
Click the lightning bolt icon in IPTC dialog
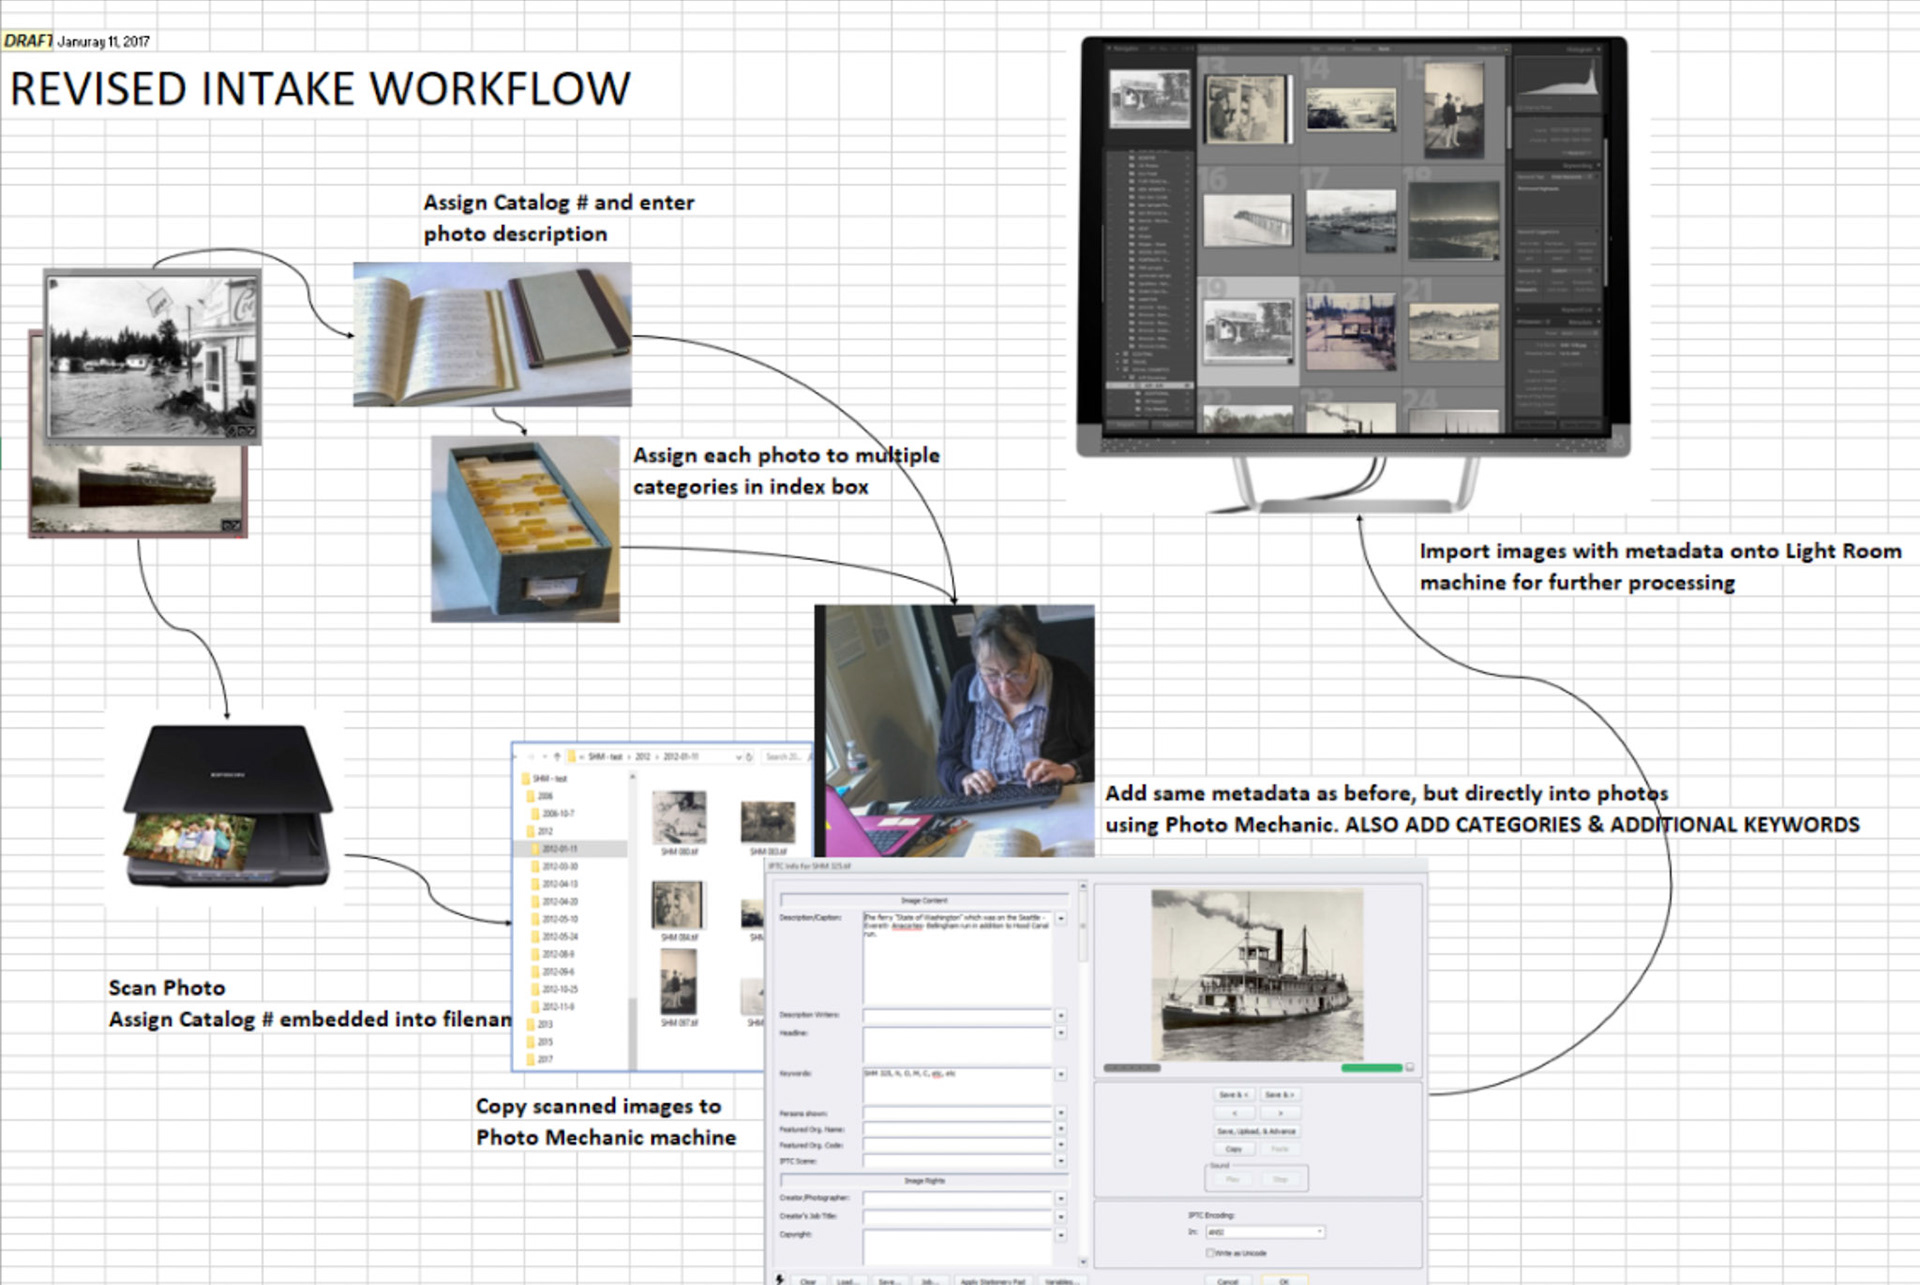click(x=780, y=1279)
